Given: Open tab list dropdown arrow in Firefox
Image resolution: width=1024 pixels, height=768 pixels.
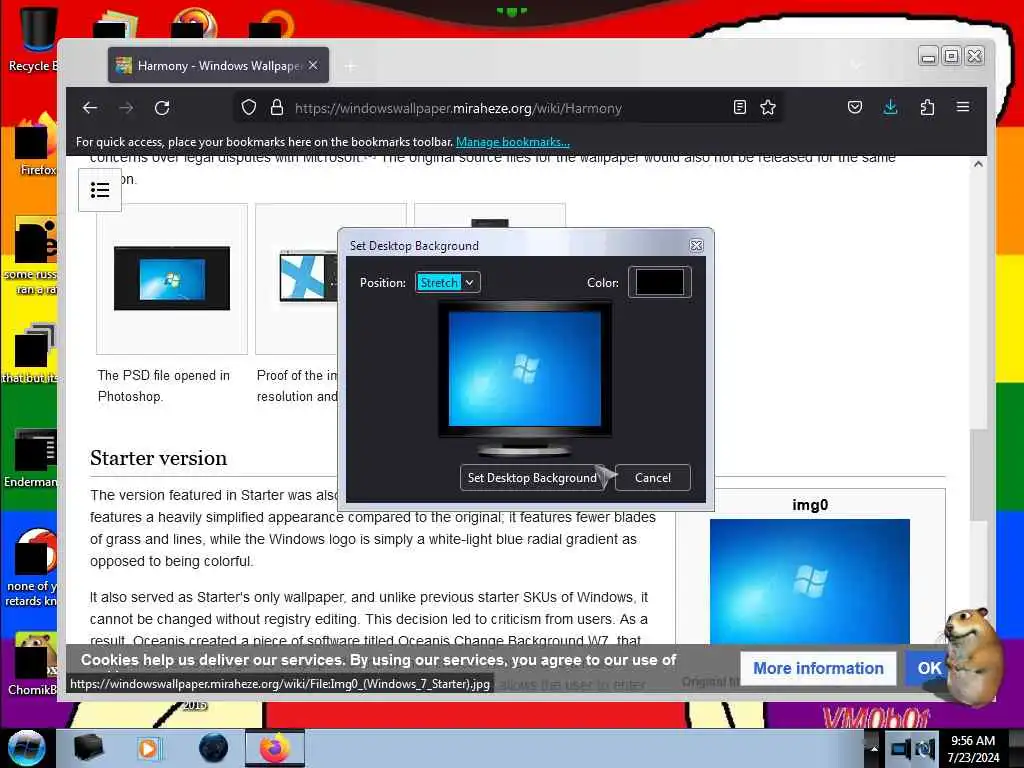Looking at the screenshot, I should coord(856,65).
